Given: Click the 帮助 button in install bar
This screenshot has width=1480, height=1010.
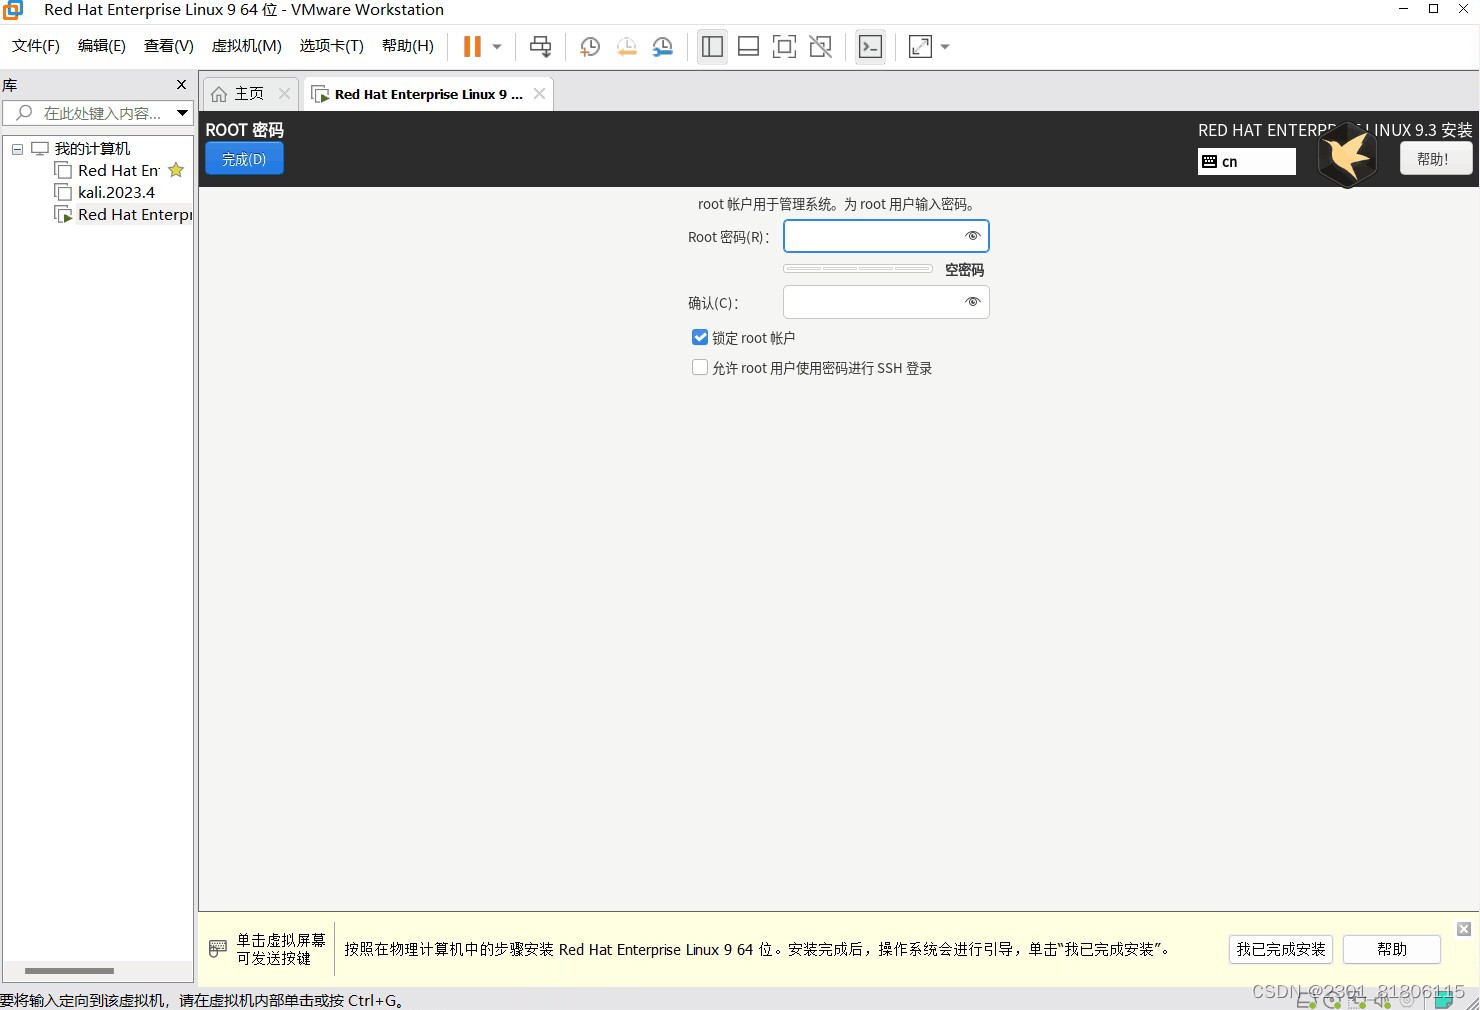Looking at the screenshot, I should click(1391, 949).
